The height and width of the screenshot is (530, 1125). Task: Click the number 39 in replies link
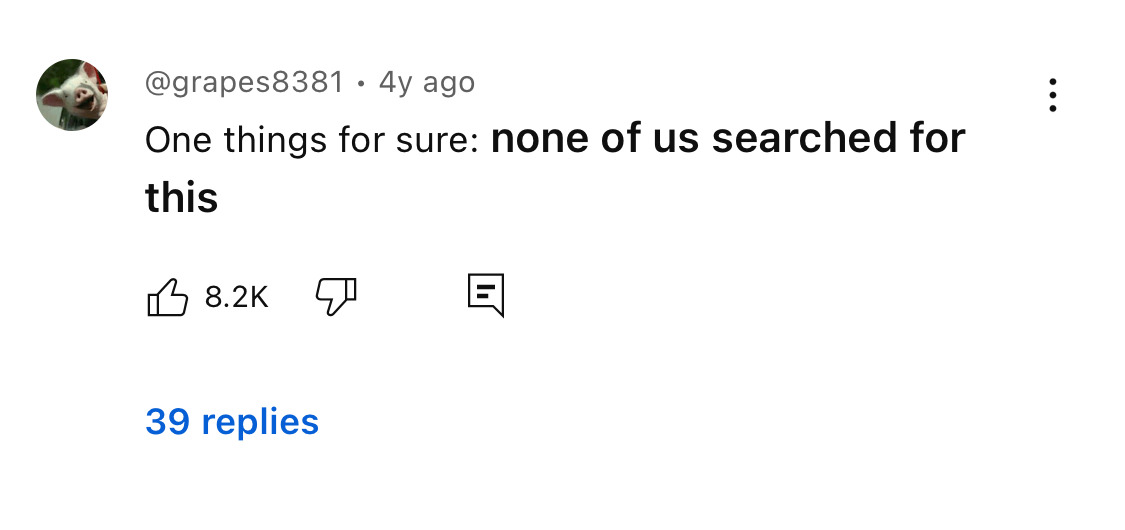tap(167, 422)
